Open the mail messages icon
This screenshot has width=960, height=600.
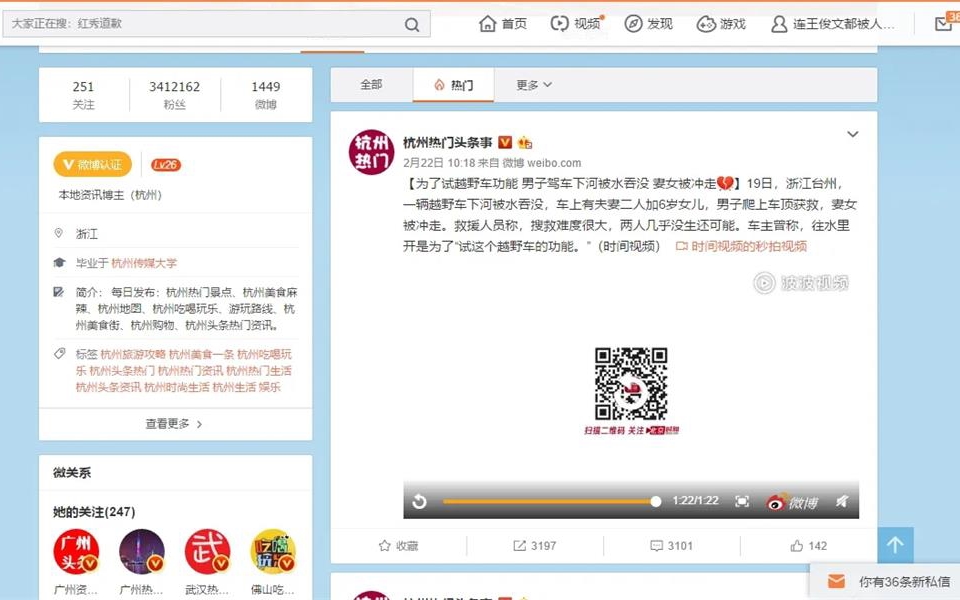click(942, 24)
